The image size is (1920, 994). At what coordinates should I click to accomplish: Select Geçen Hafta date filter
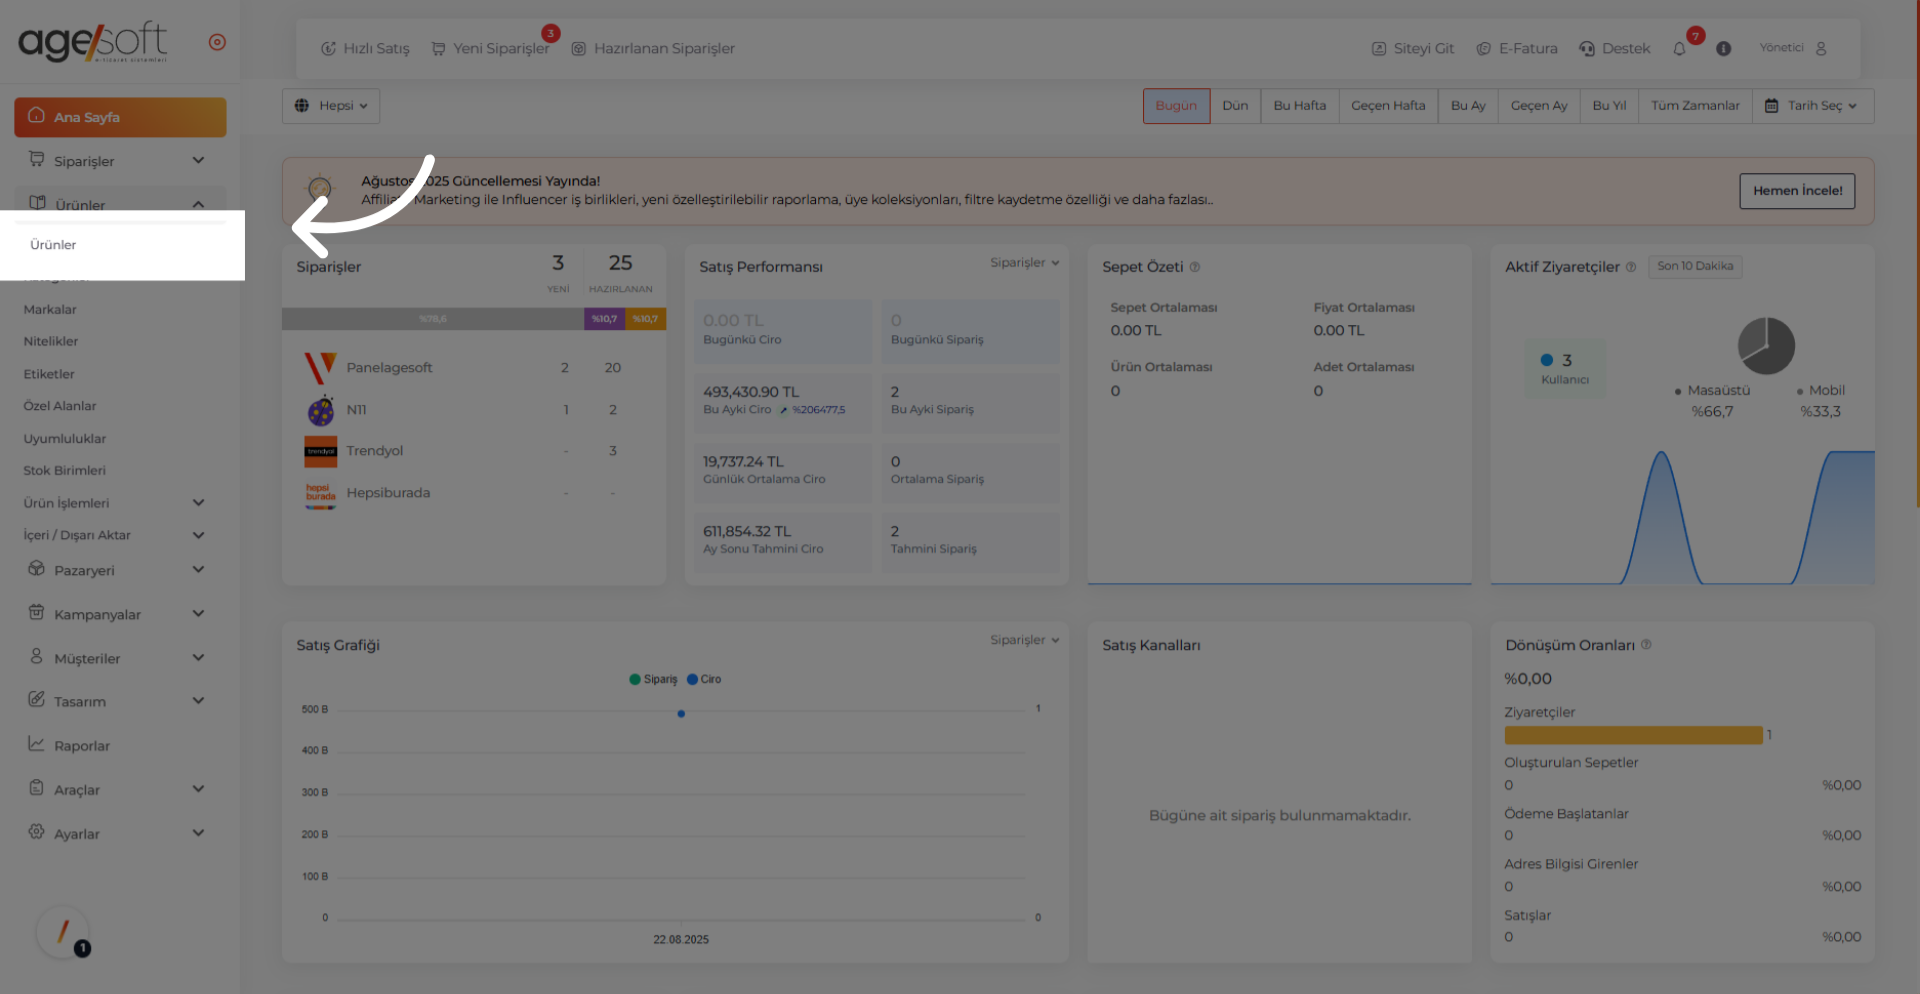1388,106
